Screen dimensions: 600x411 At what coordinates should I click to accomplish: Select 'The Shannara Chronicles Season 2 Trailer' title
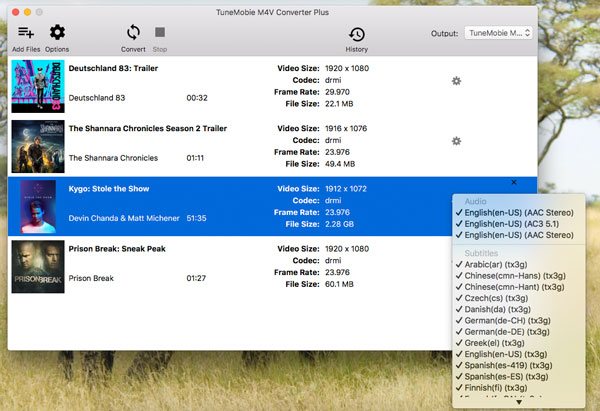click(x=148, y=128)
